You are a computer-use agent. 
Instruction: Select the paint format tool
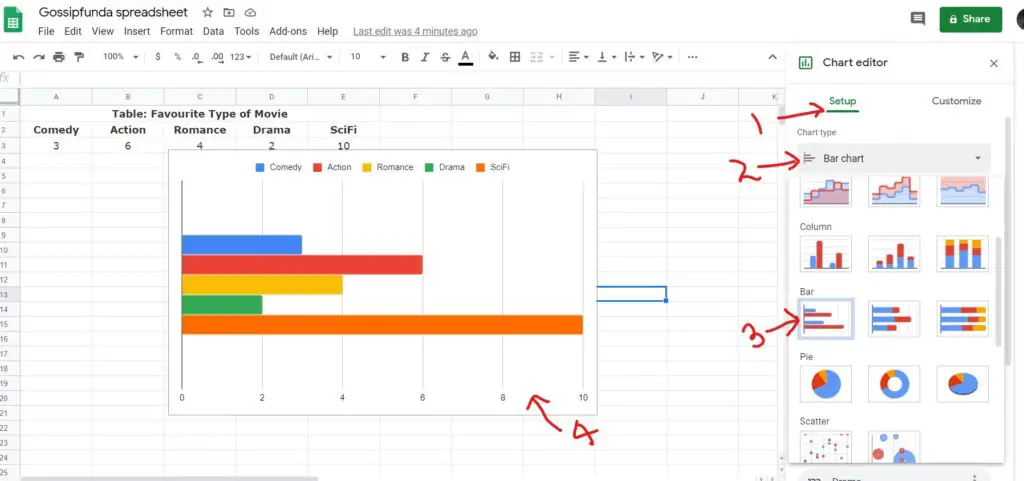79,57
